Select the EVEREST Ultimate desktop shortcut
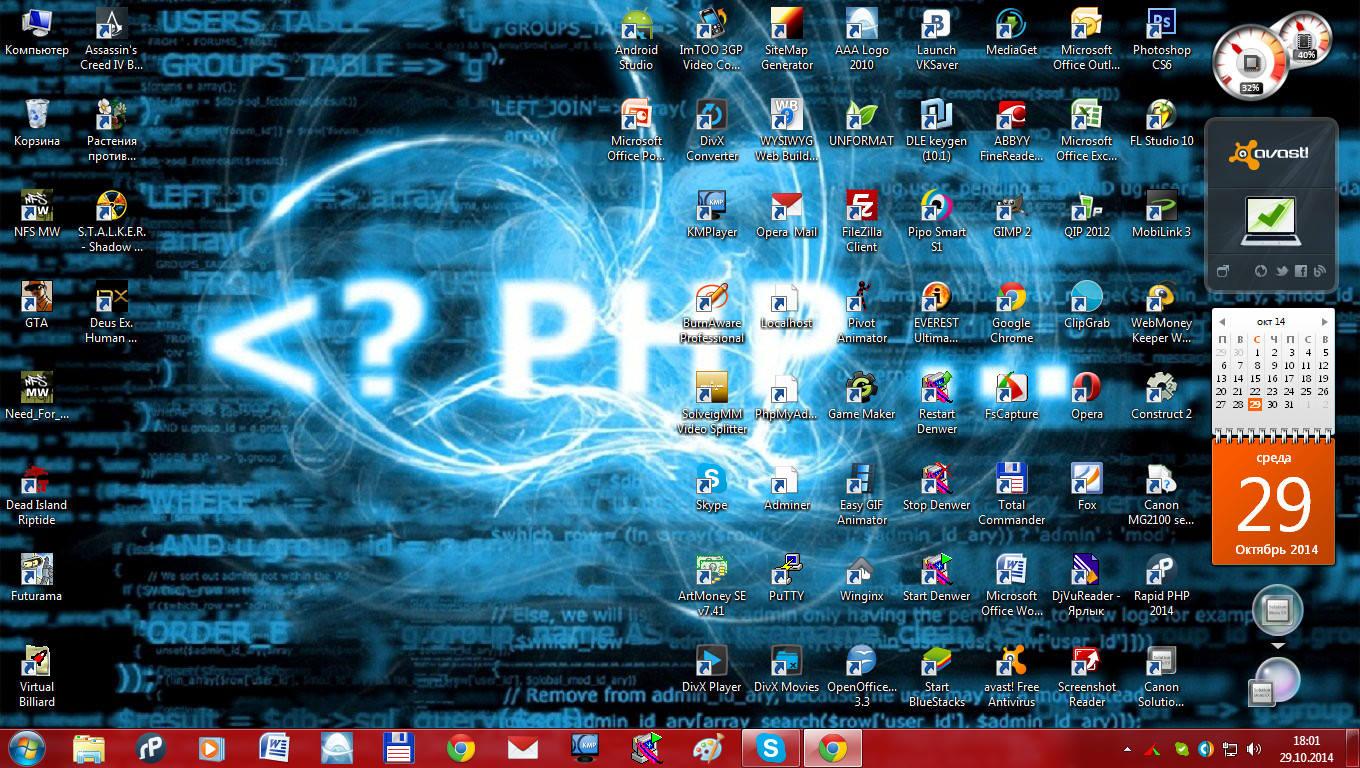 click(936, 313)
